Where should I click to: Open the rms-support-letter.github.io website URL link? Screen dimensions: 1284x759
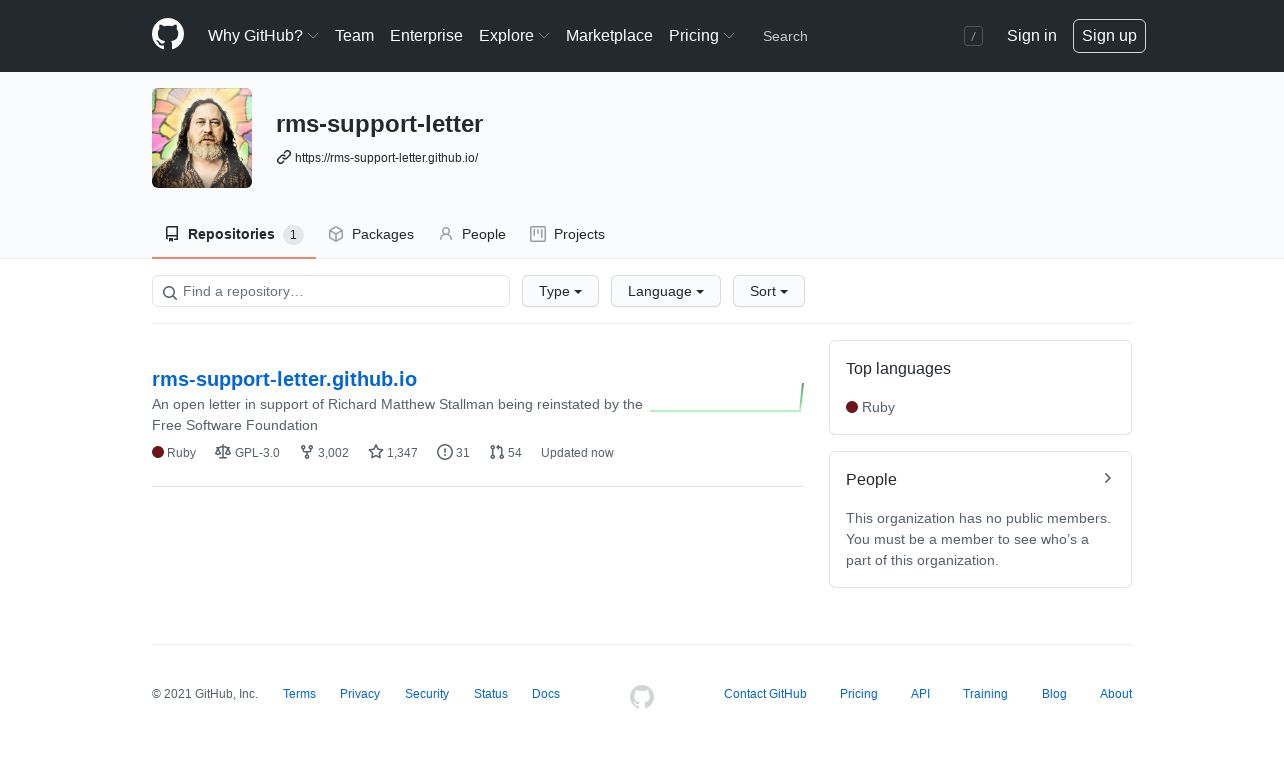tap(386, 158)
